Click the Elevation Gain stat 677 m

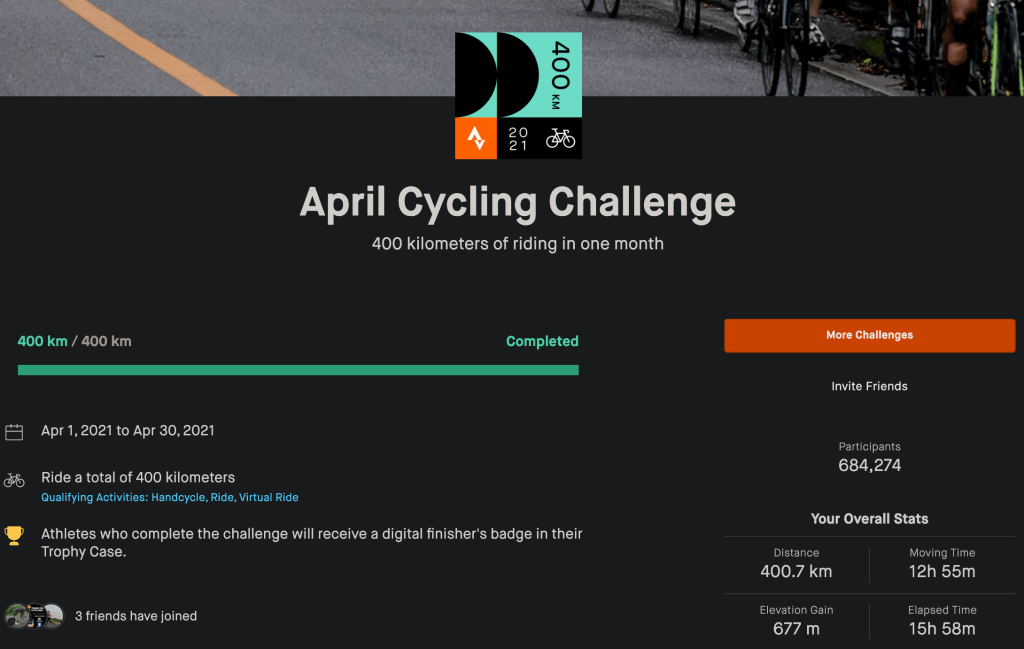[x=796, y=628]
